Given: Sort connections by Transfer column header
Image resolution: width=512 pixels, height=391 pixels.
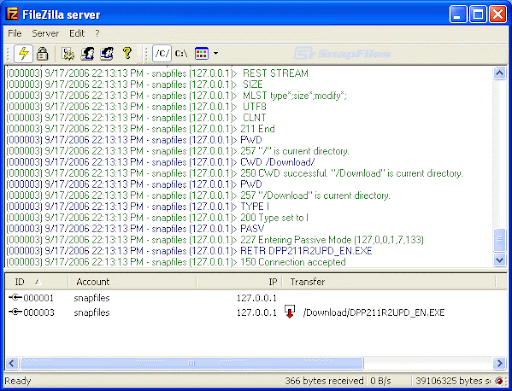Looking at the screenshot, I should click(389, 282).
